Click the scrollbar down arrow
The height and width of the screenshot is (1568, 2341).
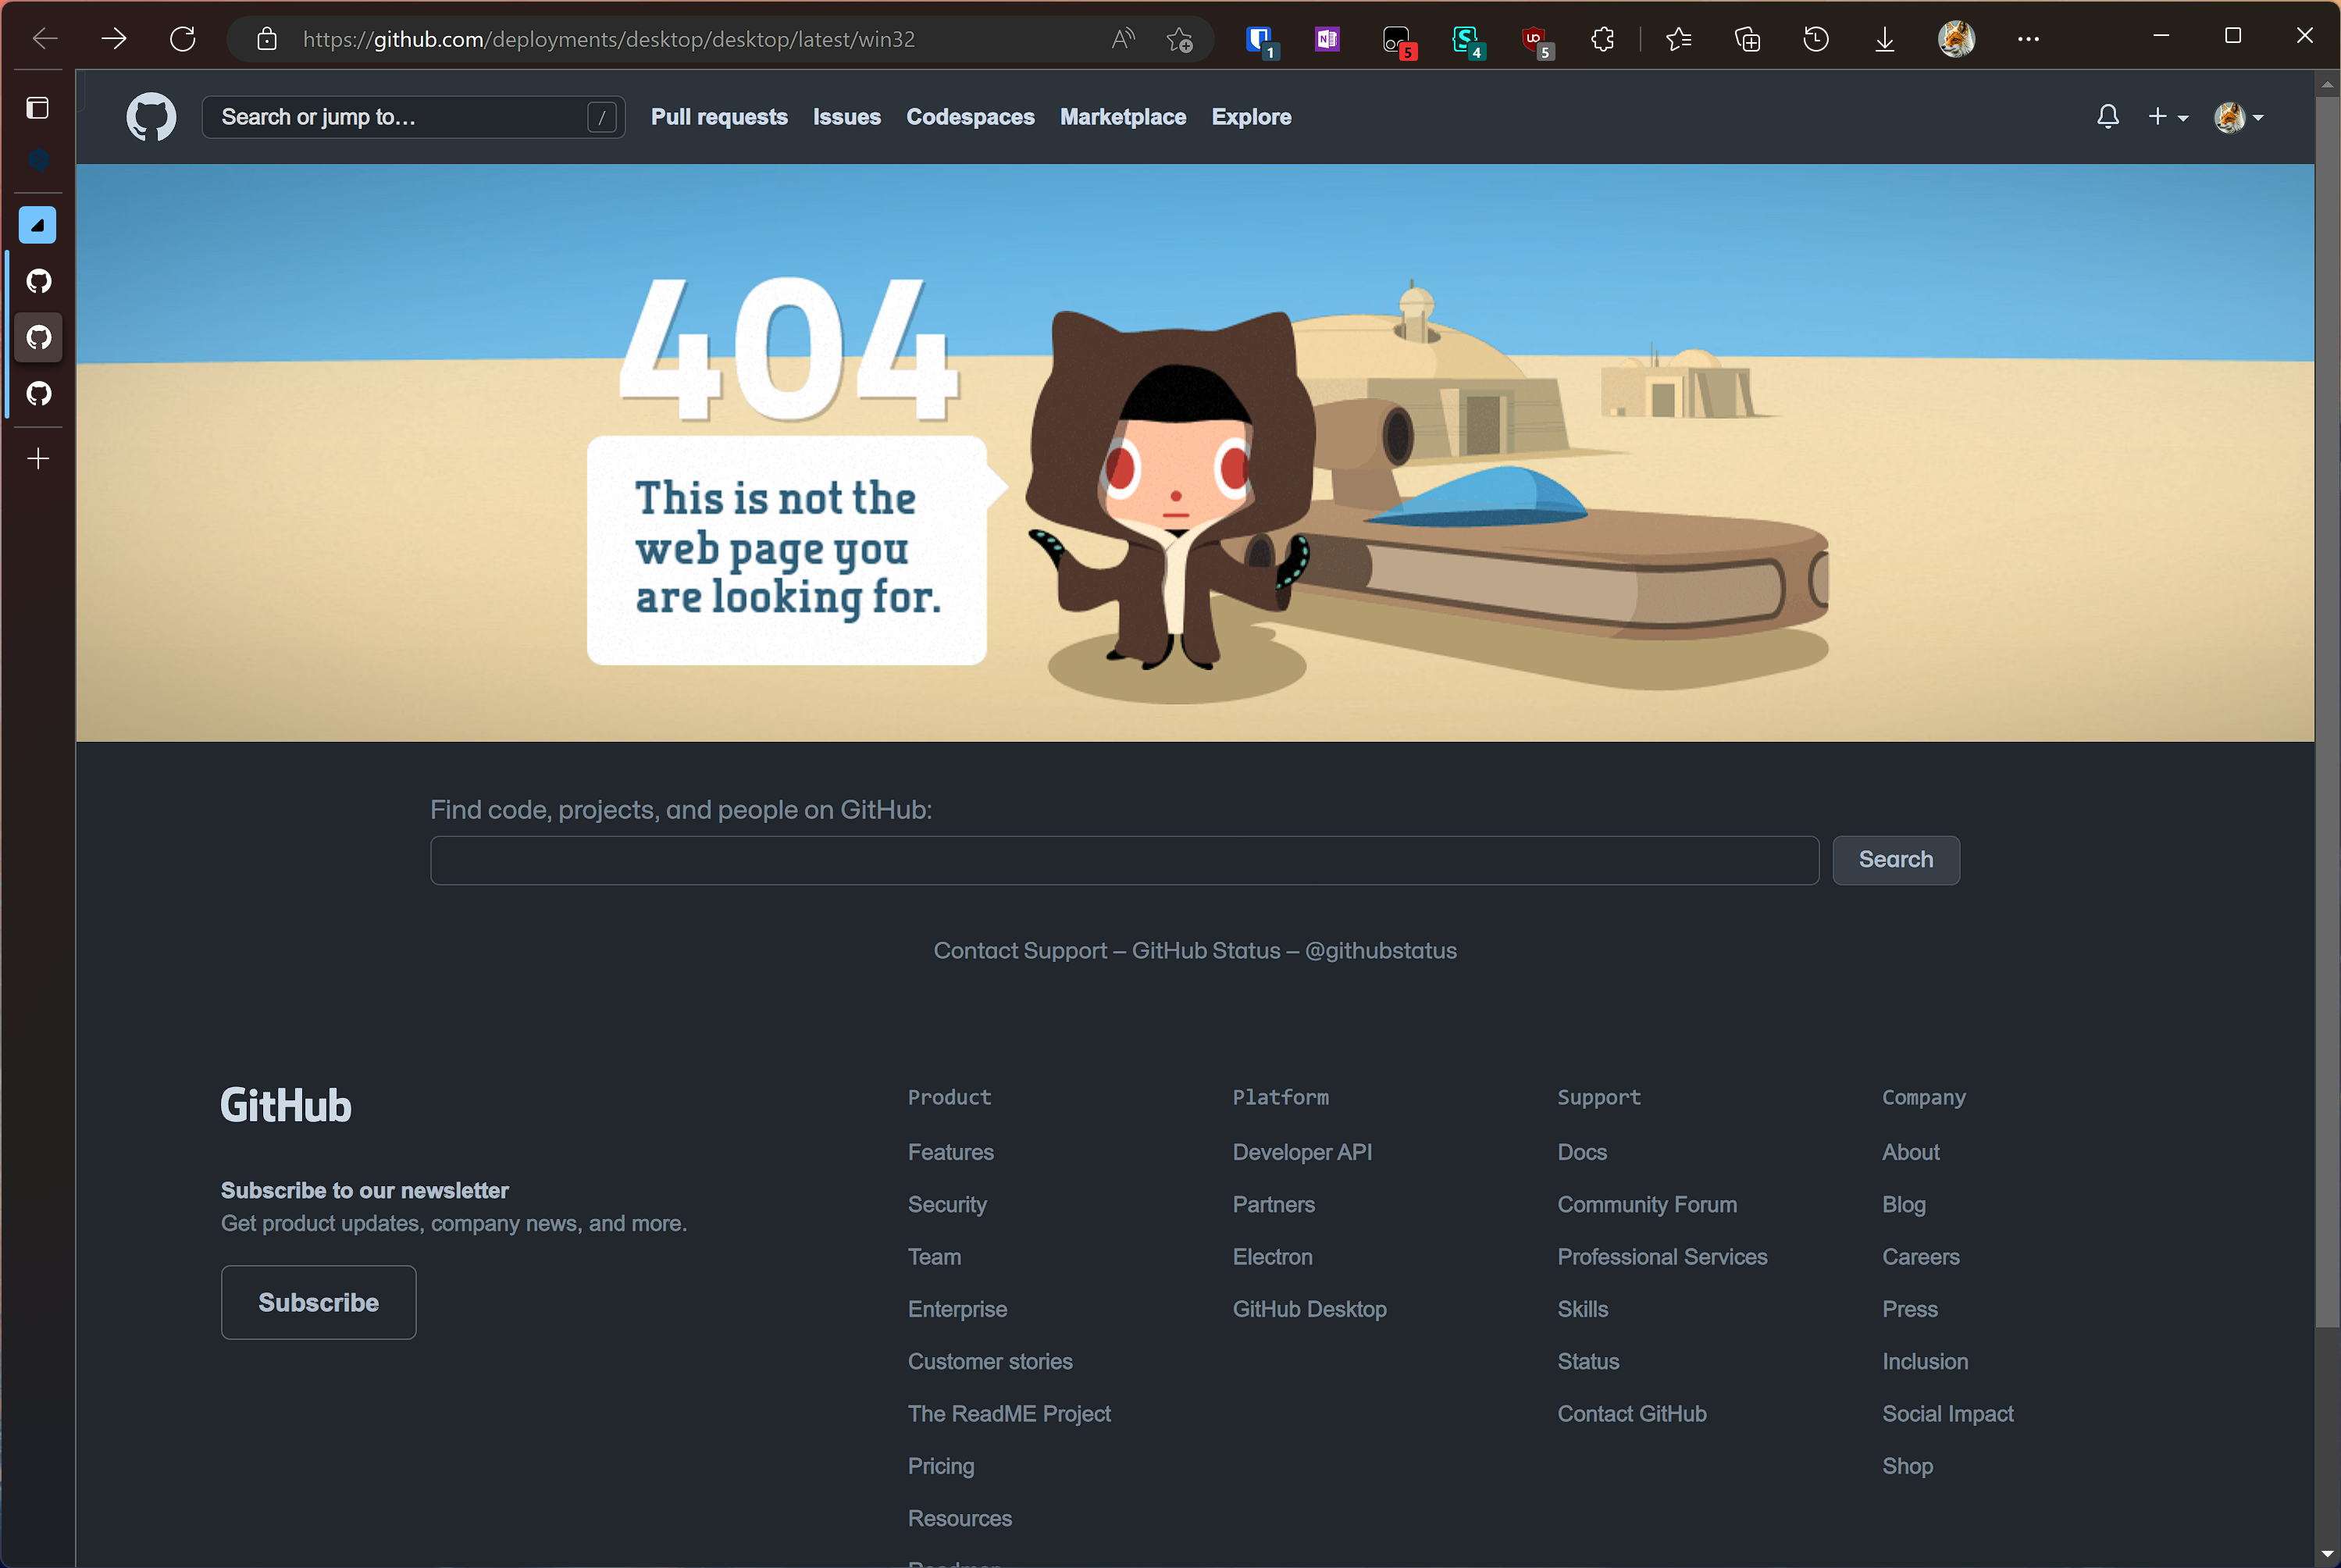click(x=2327, y=1555)
